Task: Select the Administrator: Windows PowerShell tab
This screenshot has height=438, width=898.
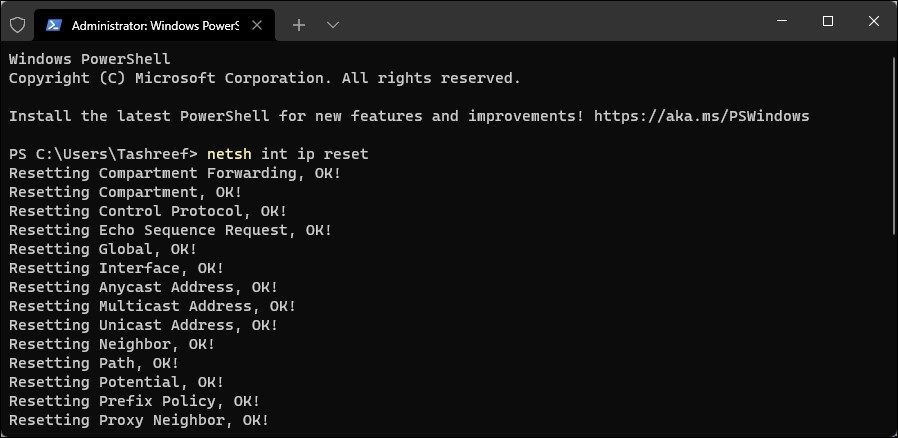Action: point(150,24)
